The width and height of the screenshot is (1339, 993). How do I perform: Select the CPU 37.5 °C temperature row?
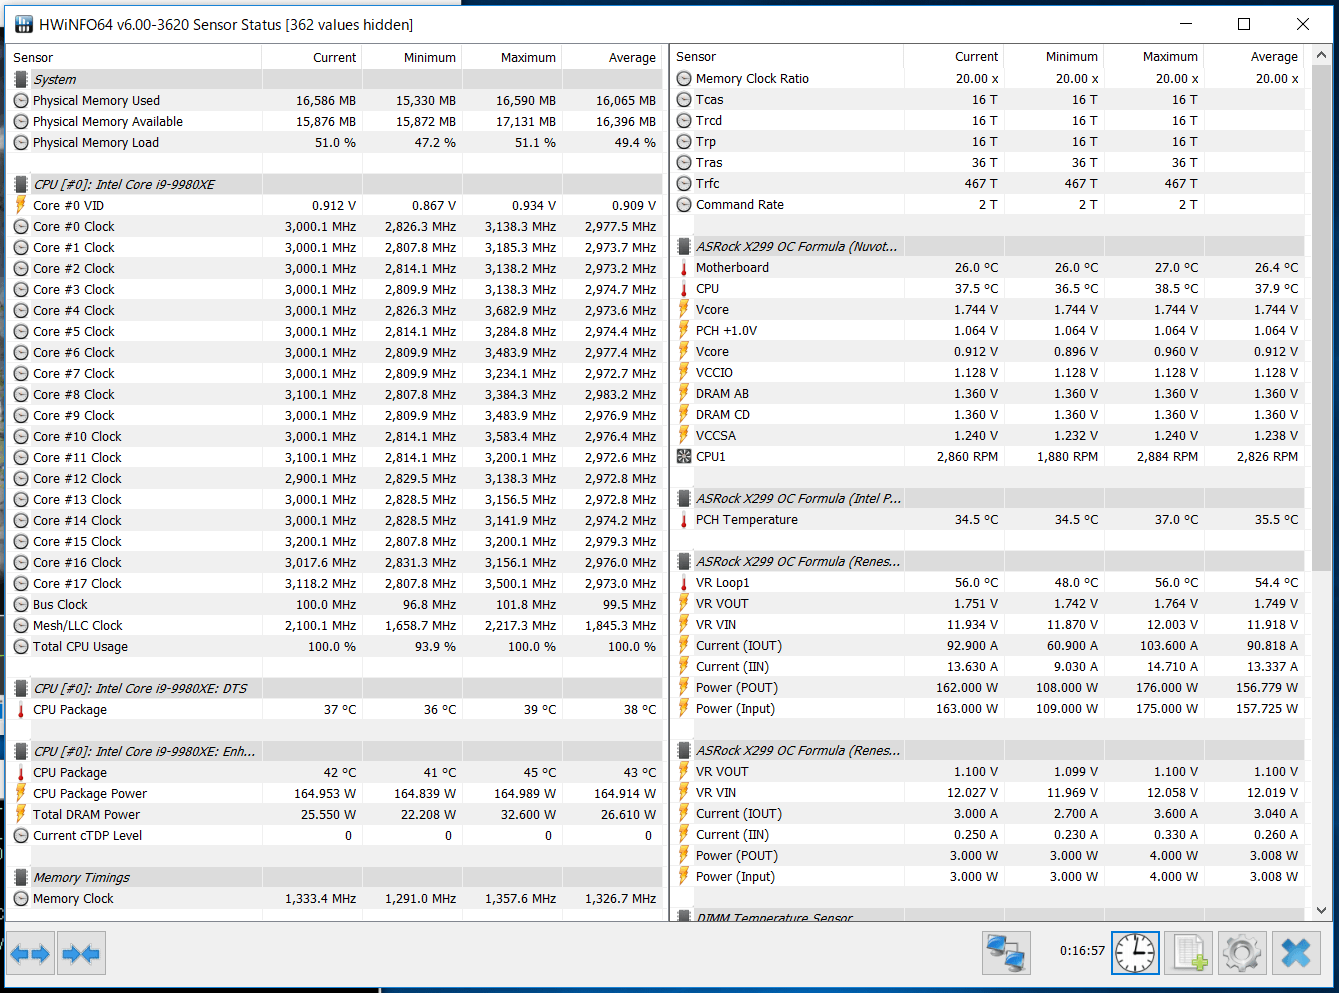click(988, 288)
